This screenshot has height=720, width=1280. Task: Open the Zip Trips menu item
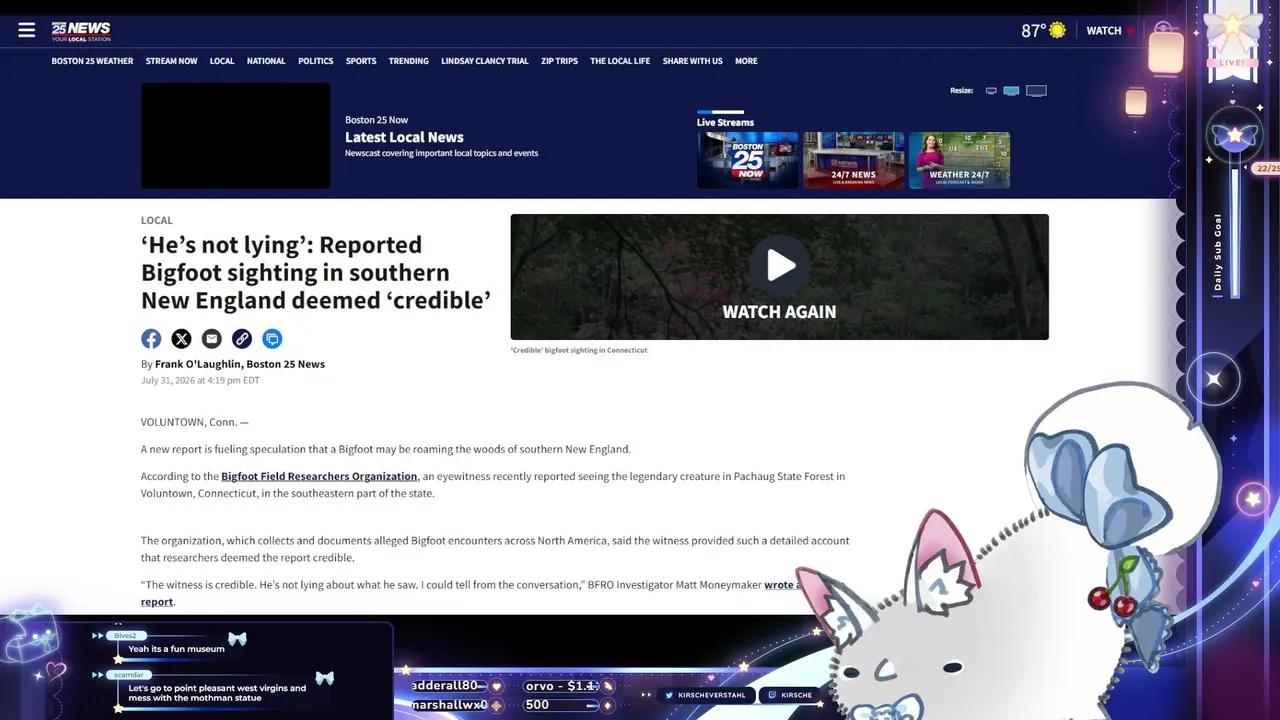(560, 61)
